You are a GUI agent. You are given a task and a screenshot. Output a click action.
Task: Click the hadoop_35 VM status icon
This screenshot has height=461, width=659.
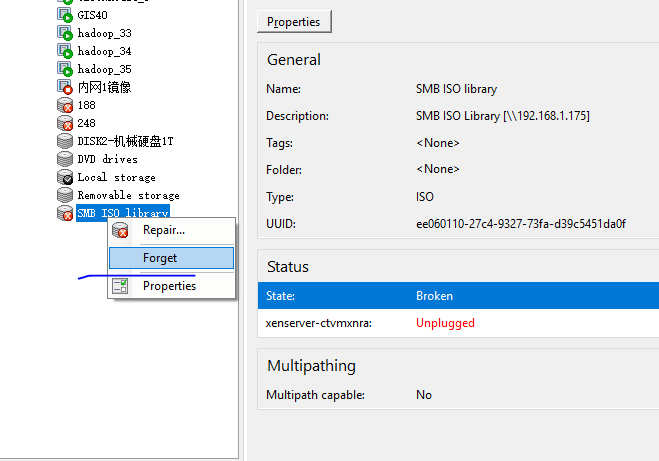pos(65,69)
